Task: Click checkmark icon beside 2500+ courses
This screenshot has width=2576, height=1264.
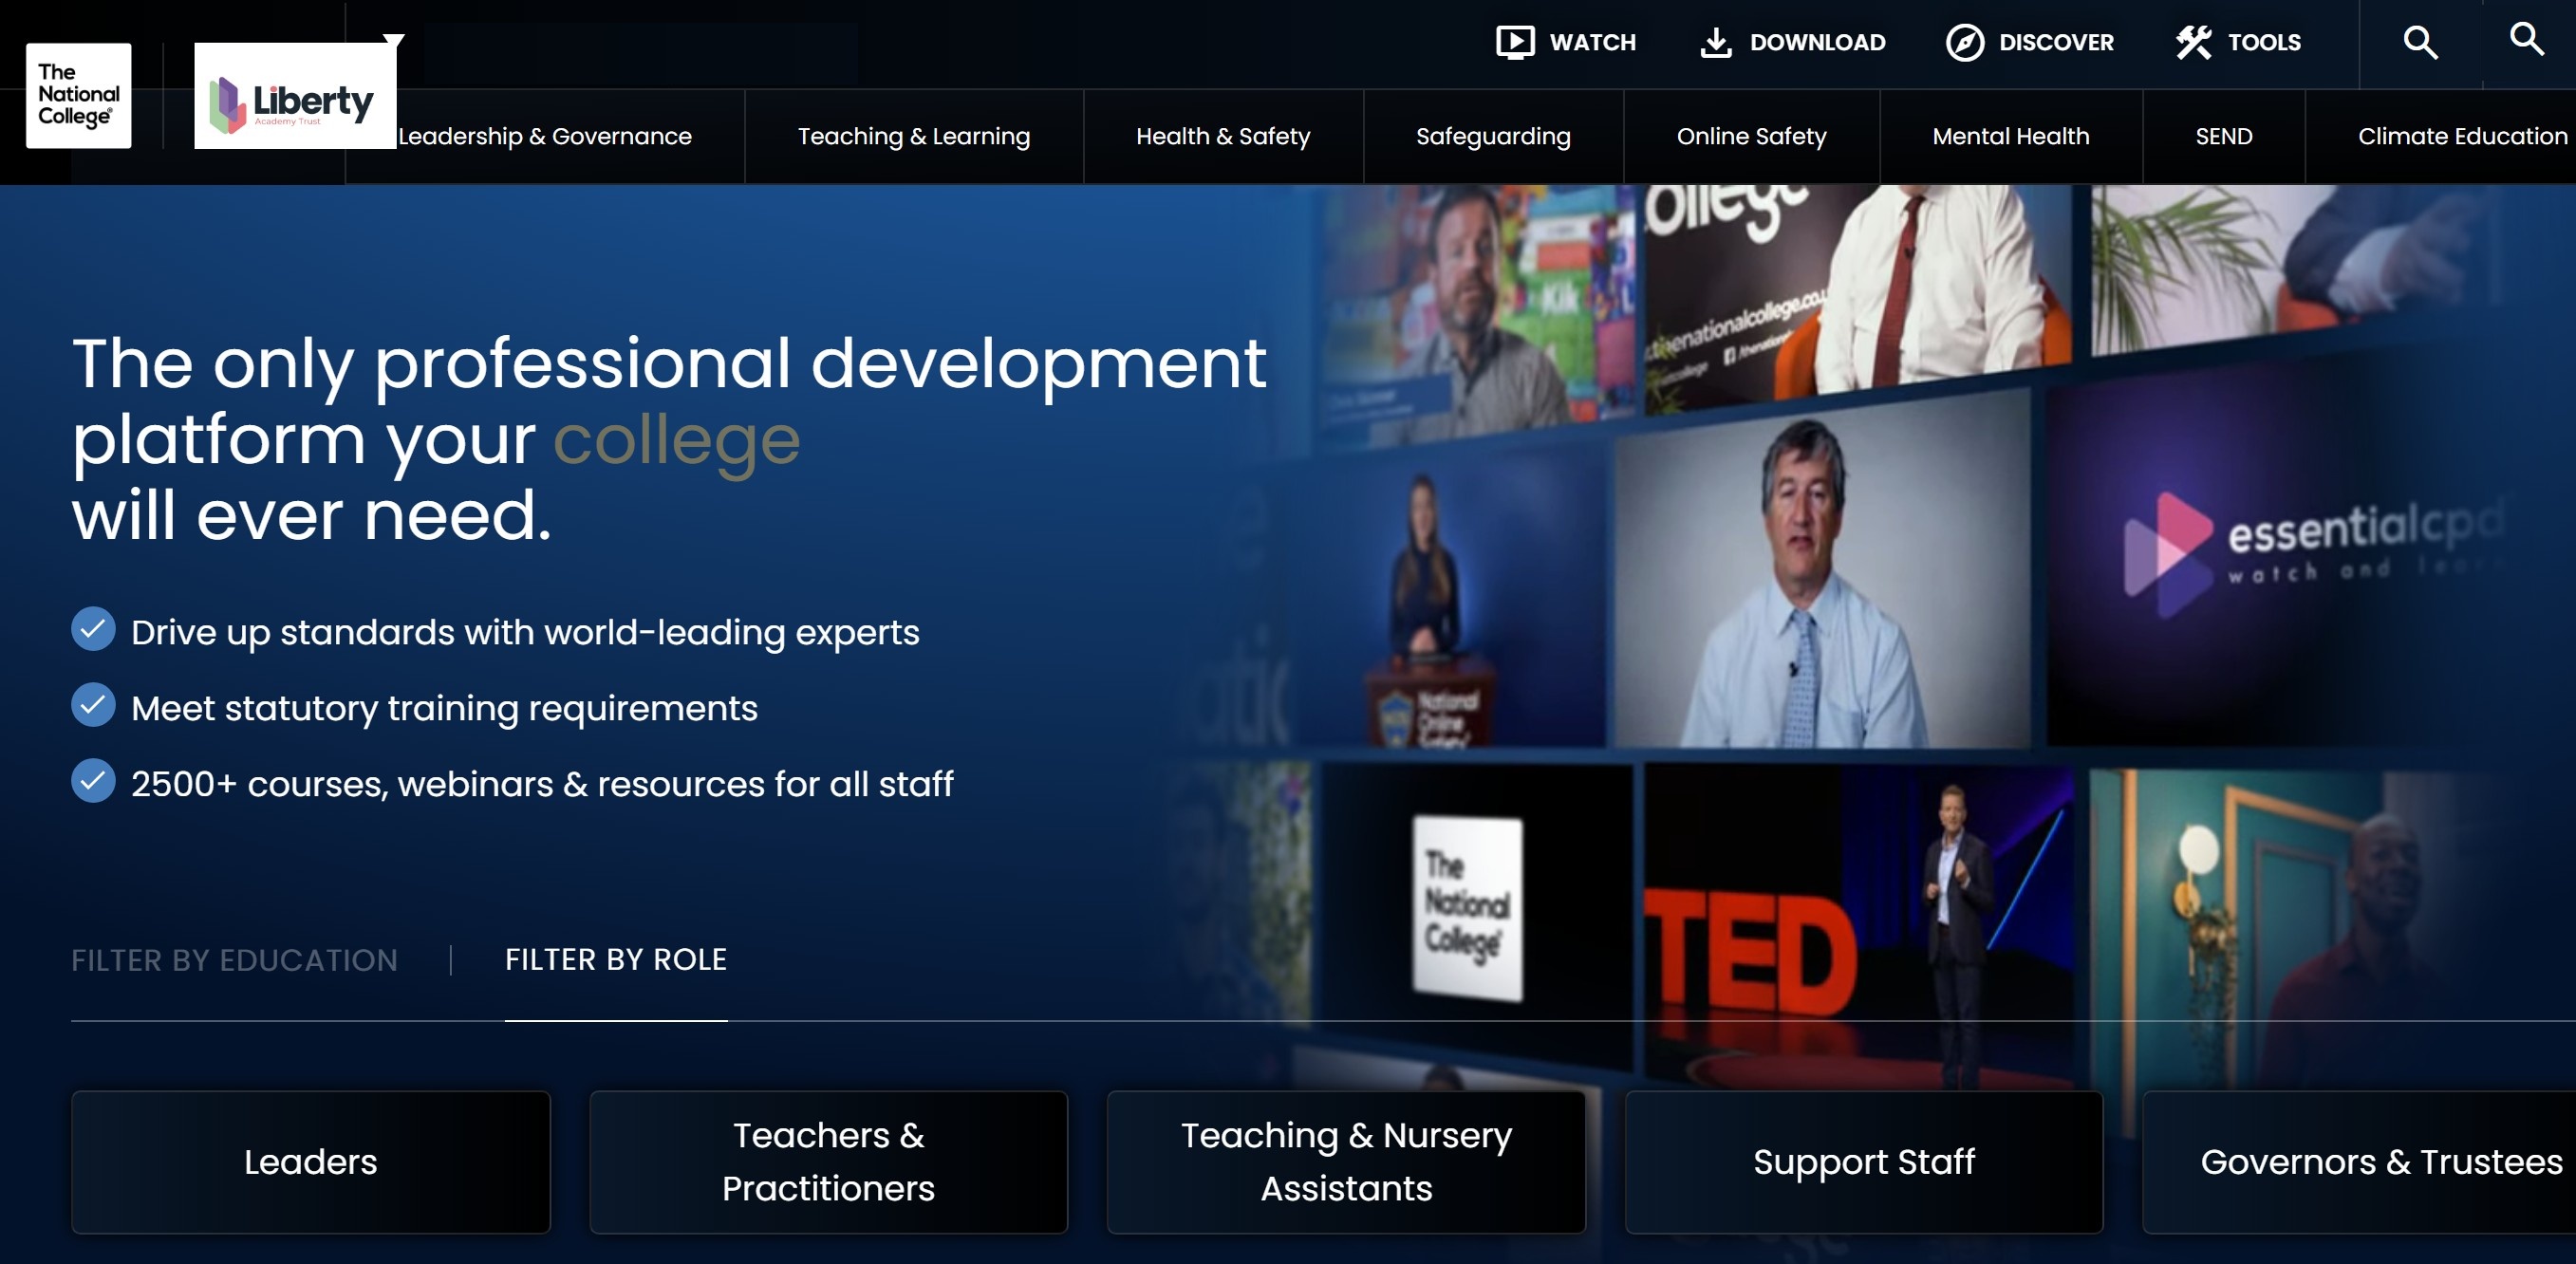Action: click(x=93, y=781)
